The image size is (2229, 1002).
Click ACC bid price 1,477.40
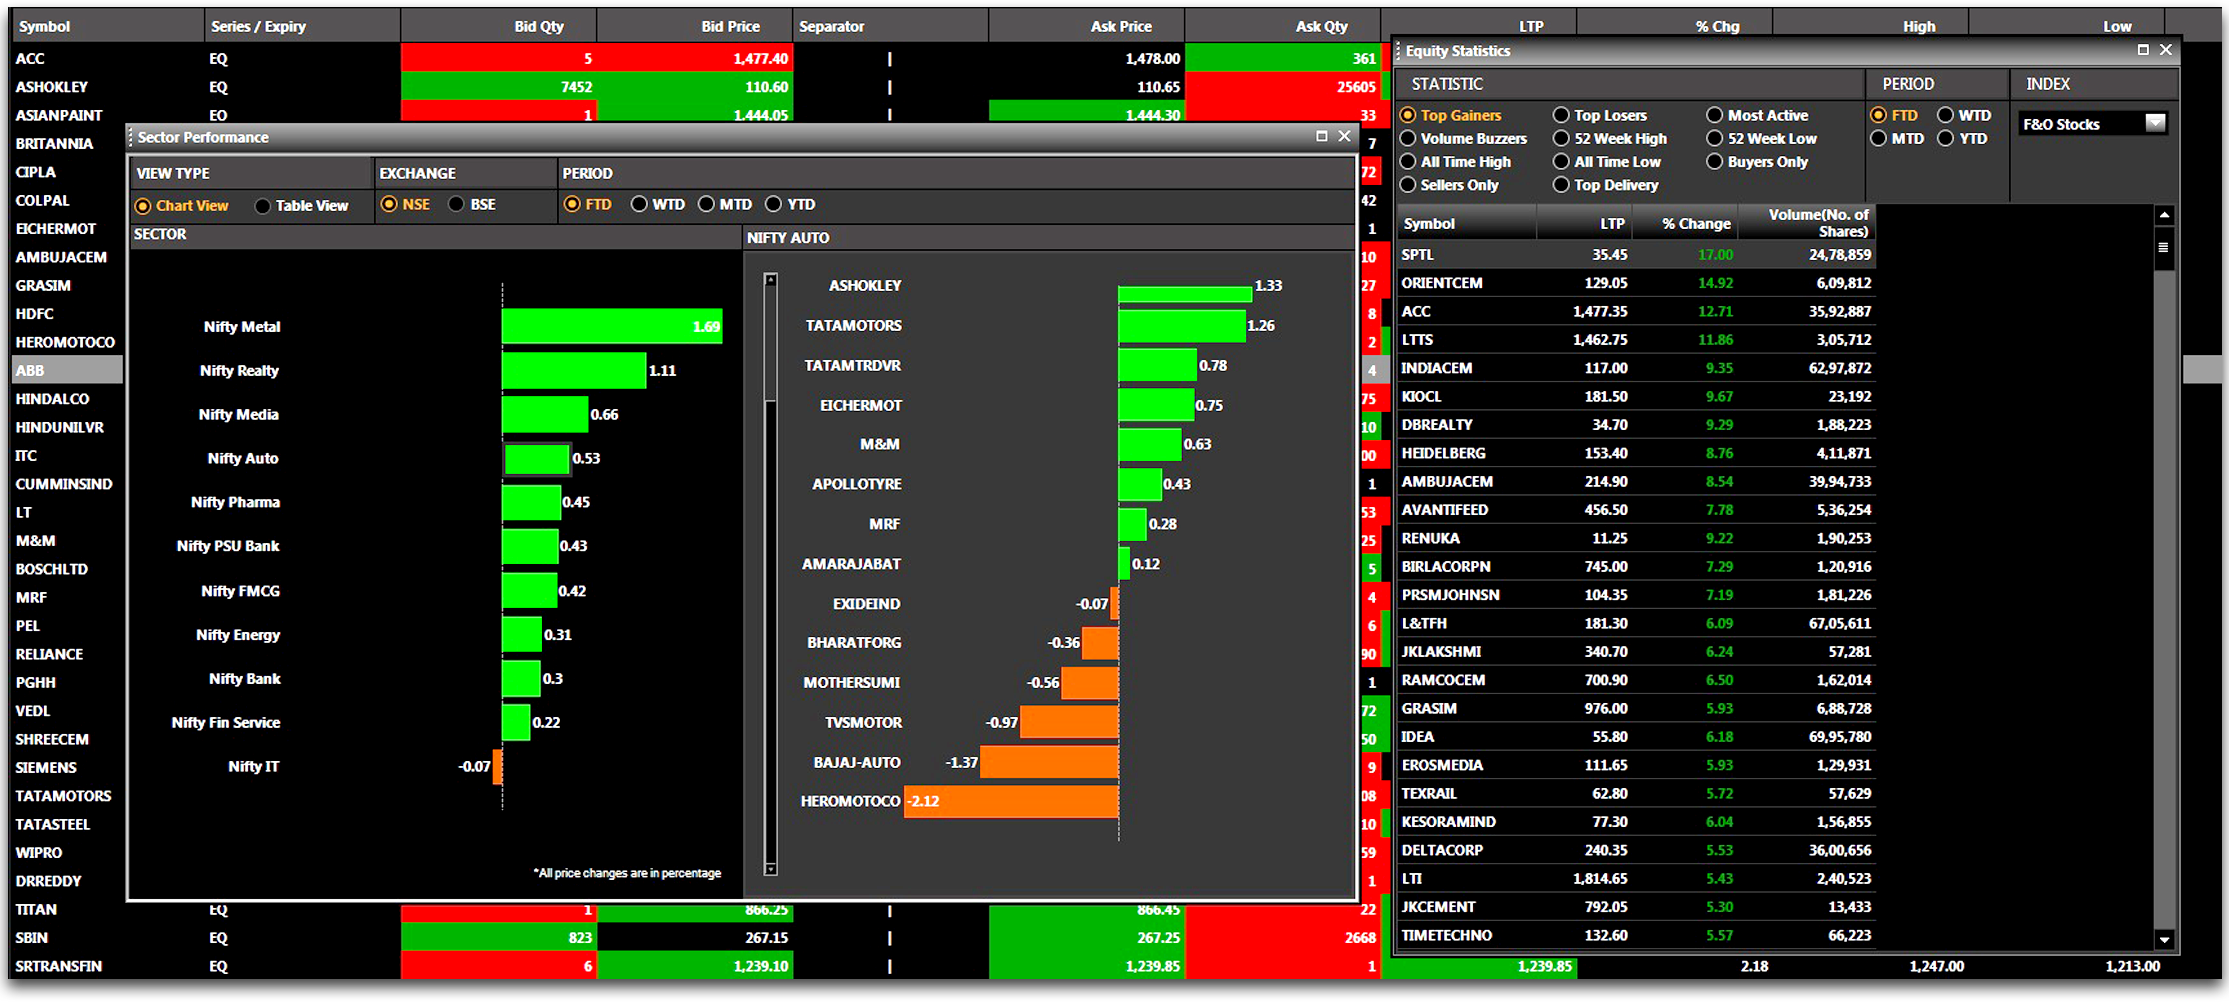pyautogui.click(x=695, y=58)
